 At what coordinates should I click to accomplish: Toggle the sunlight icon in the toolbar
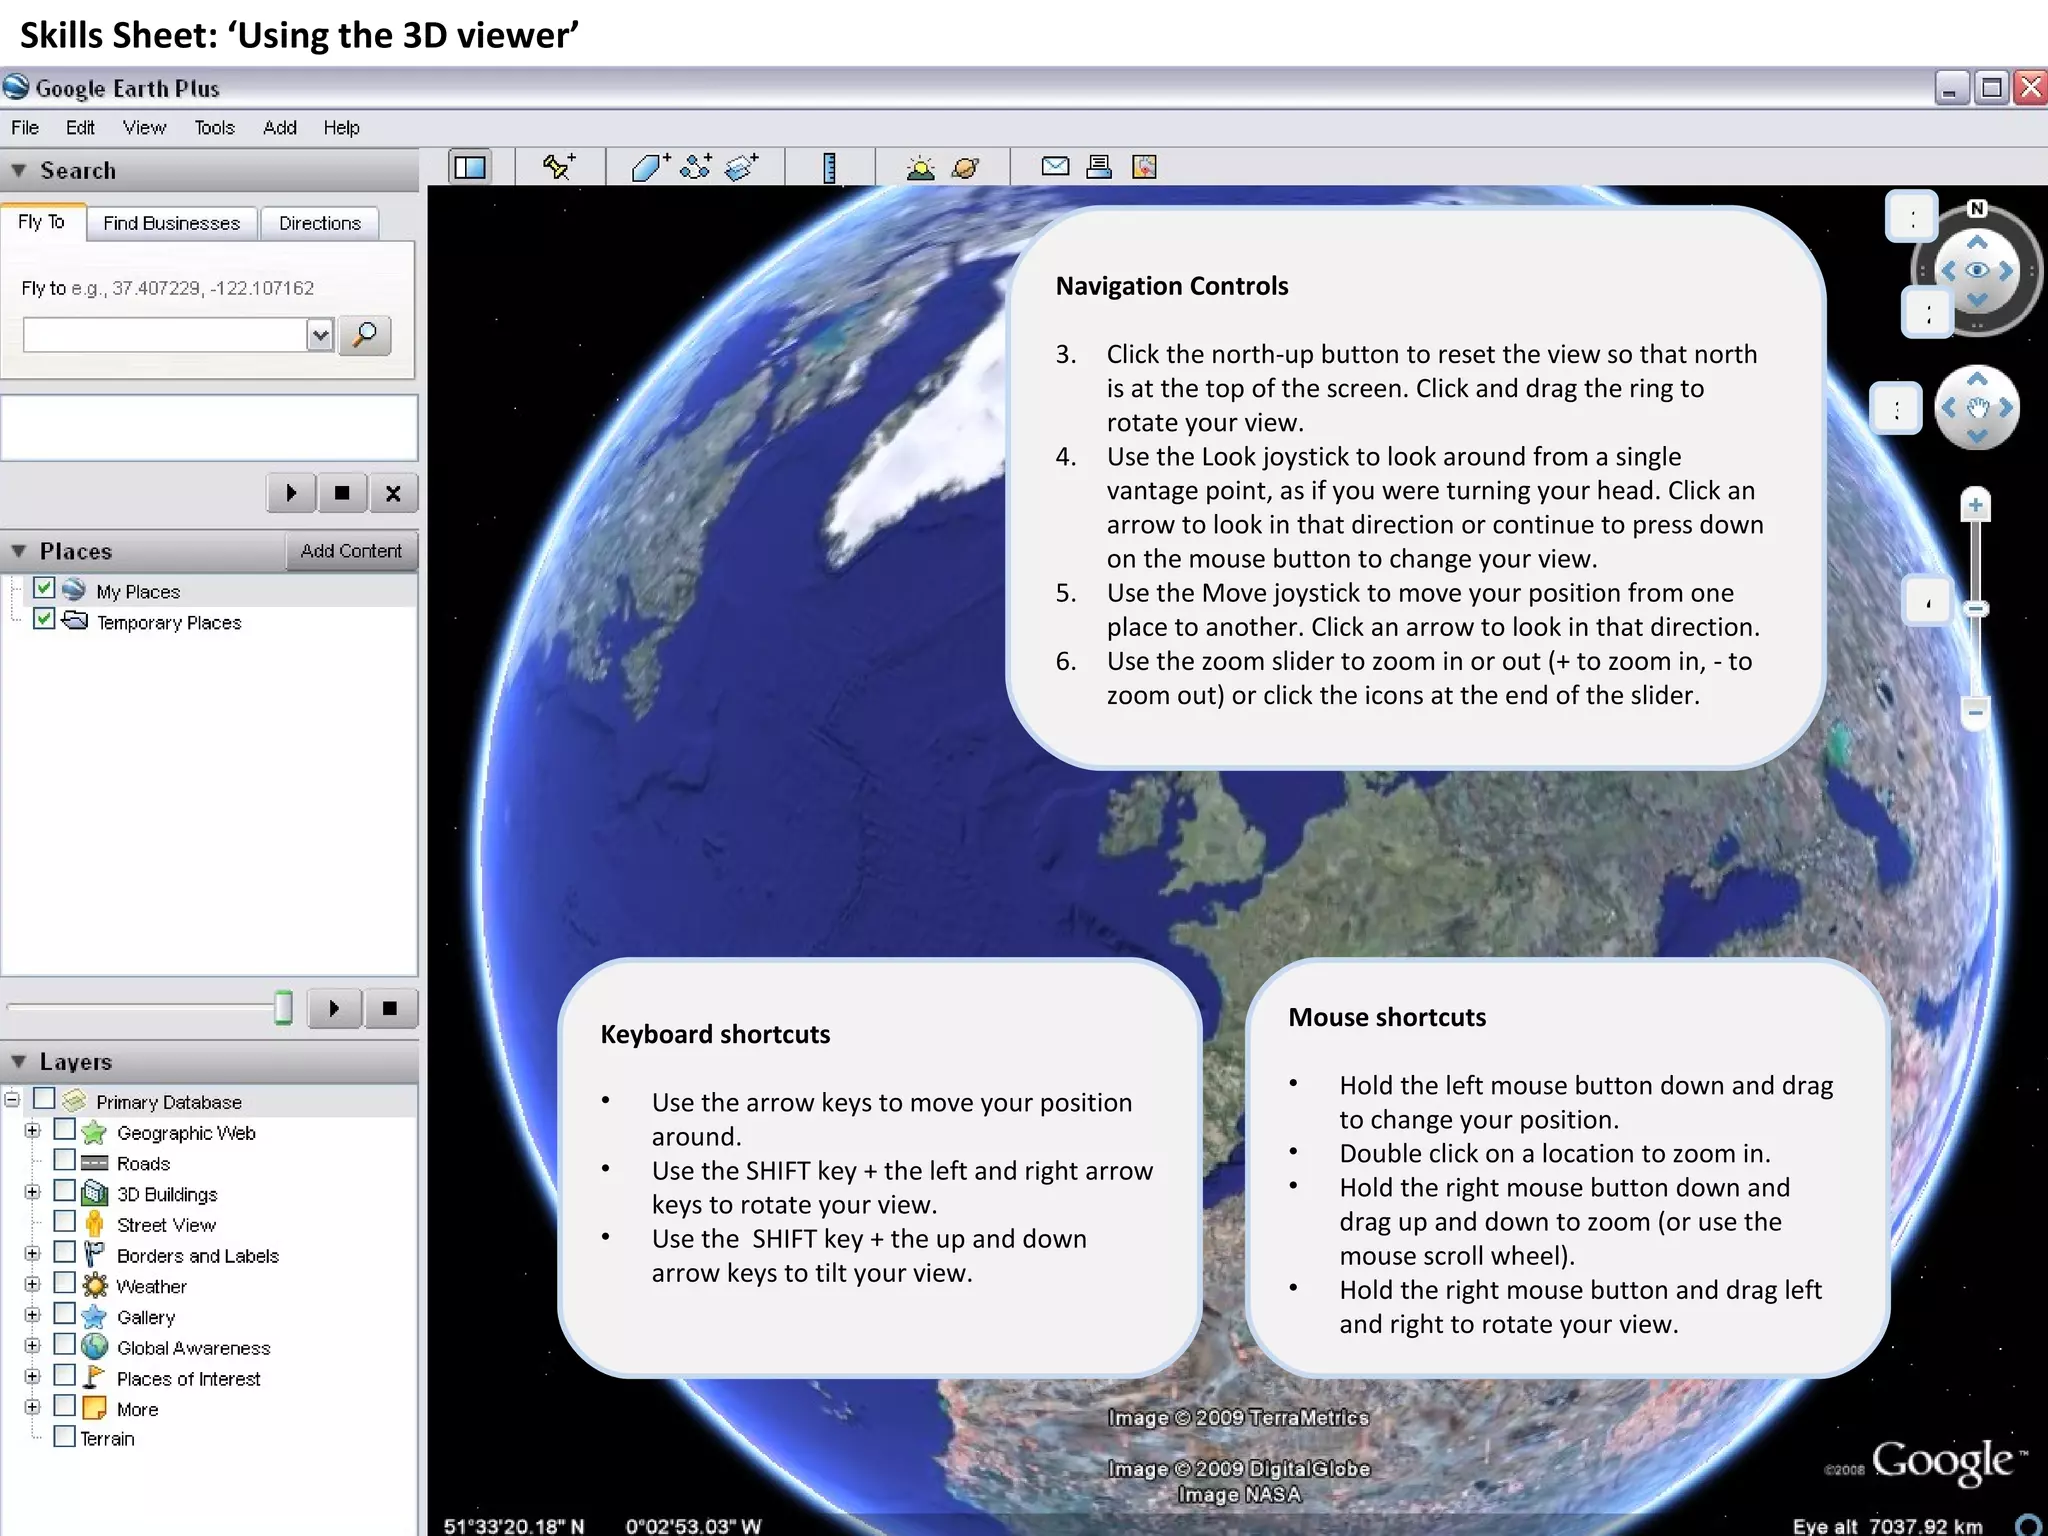coord(920,167)
